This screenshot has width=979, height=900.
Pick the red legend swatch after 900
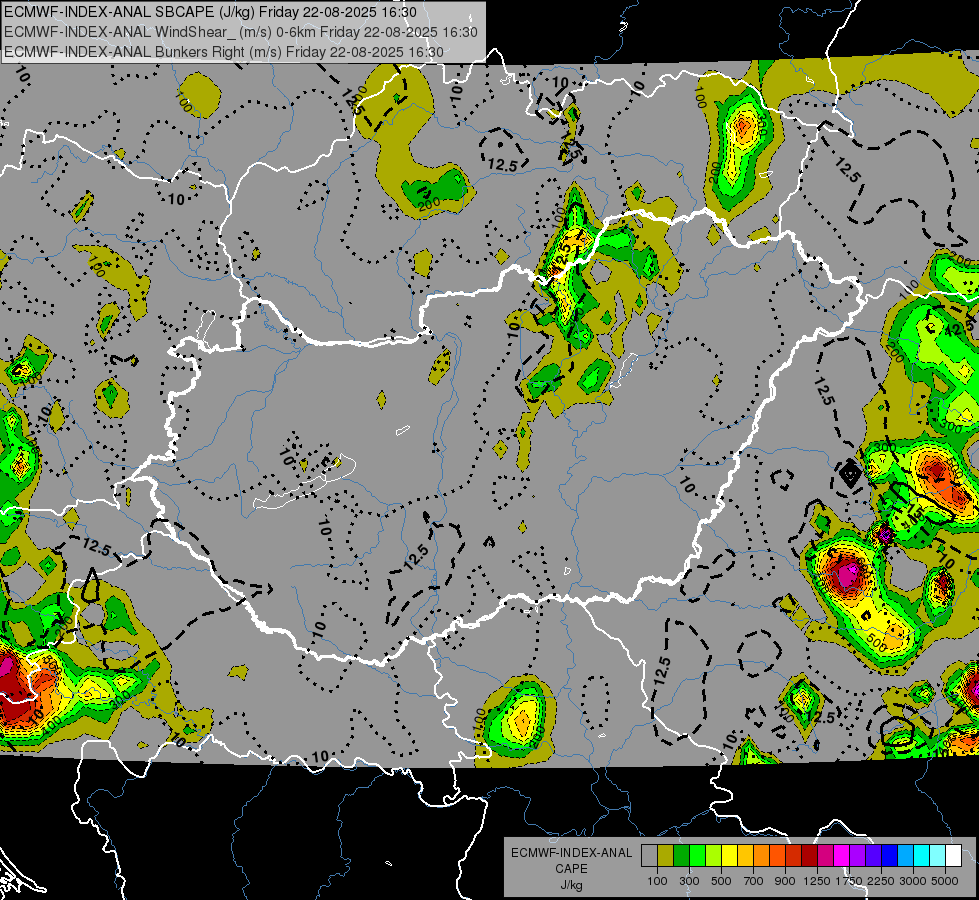pyautogui.click(x=794, y=856)
